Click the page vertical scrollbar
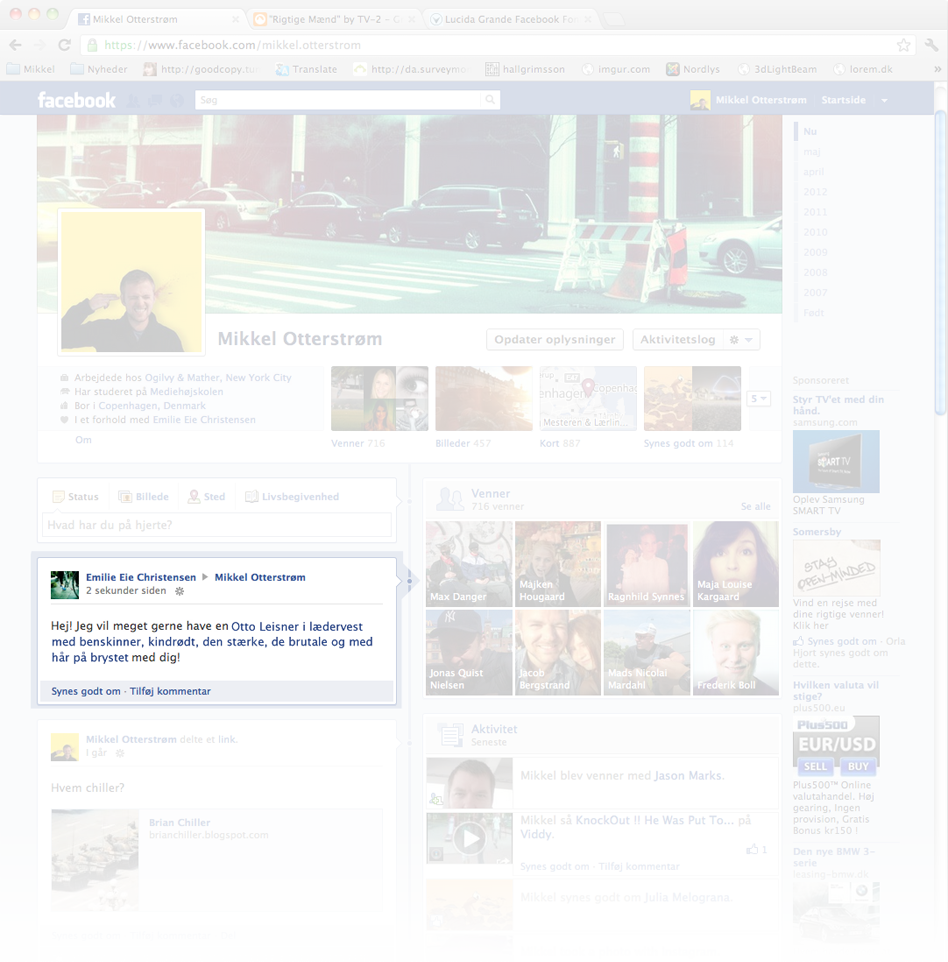 (941, 264)
